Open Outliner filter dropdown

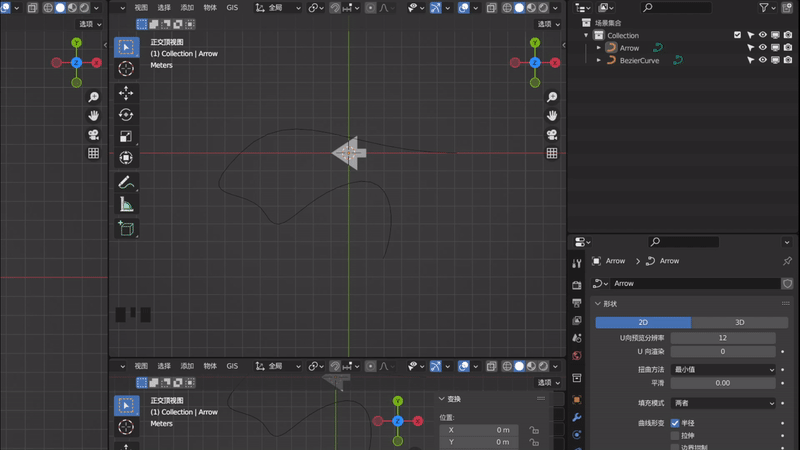click(767, 8)
